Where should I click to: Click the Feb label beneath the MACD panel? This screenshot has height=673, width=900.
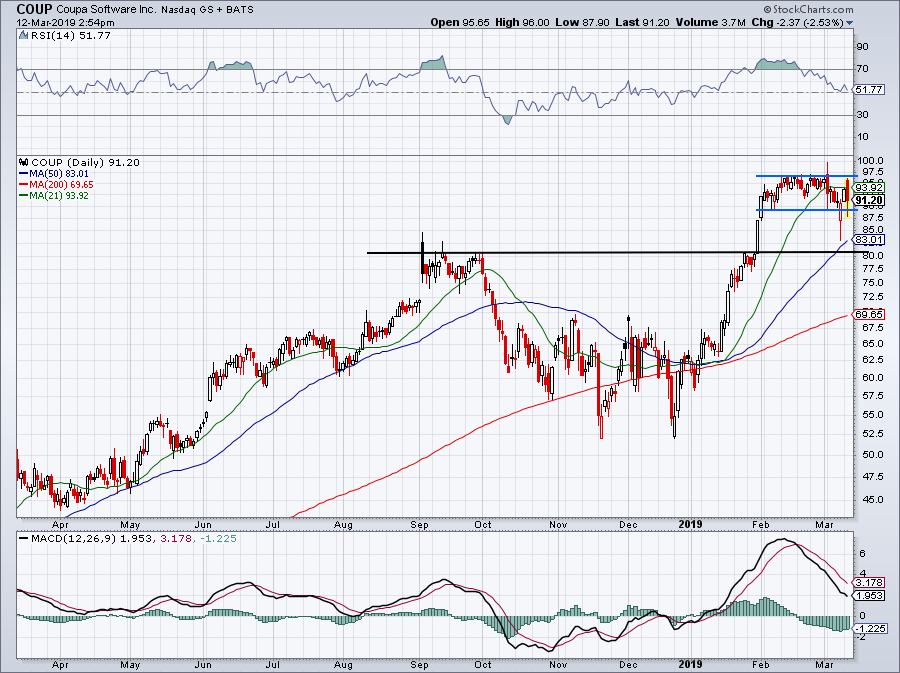tap(761, 664)
